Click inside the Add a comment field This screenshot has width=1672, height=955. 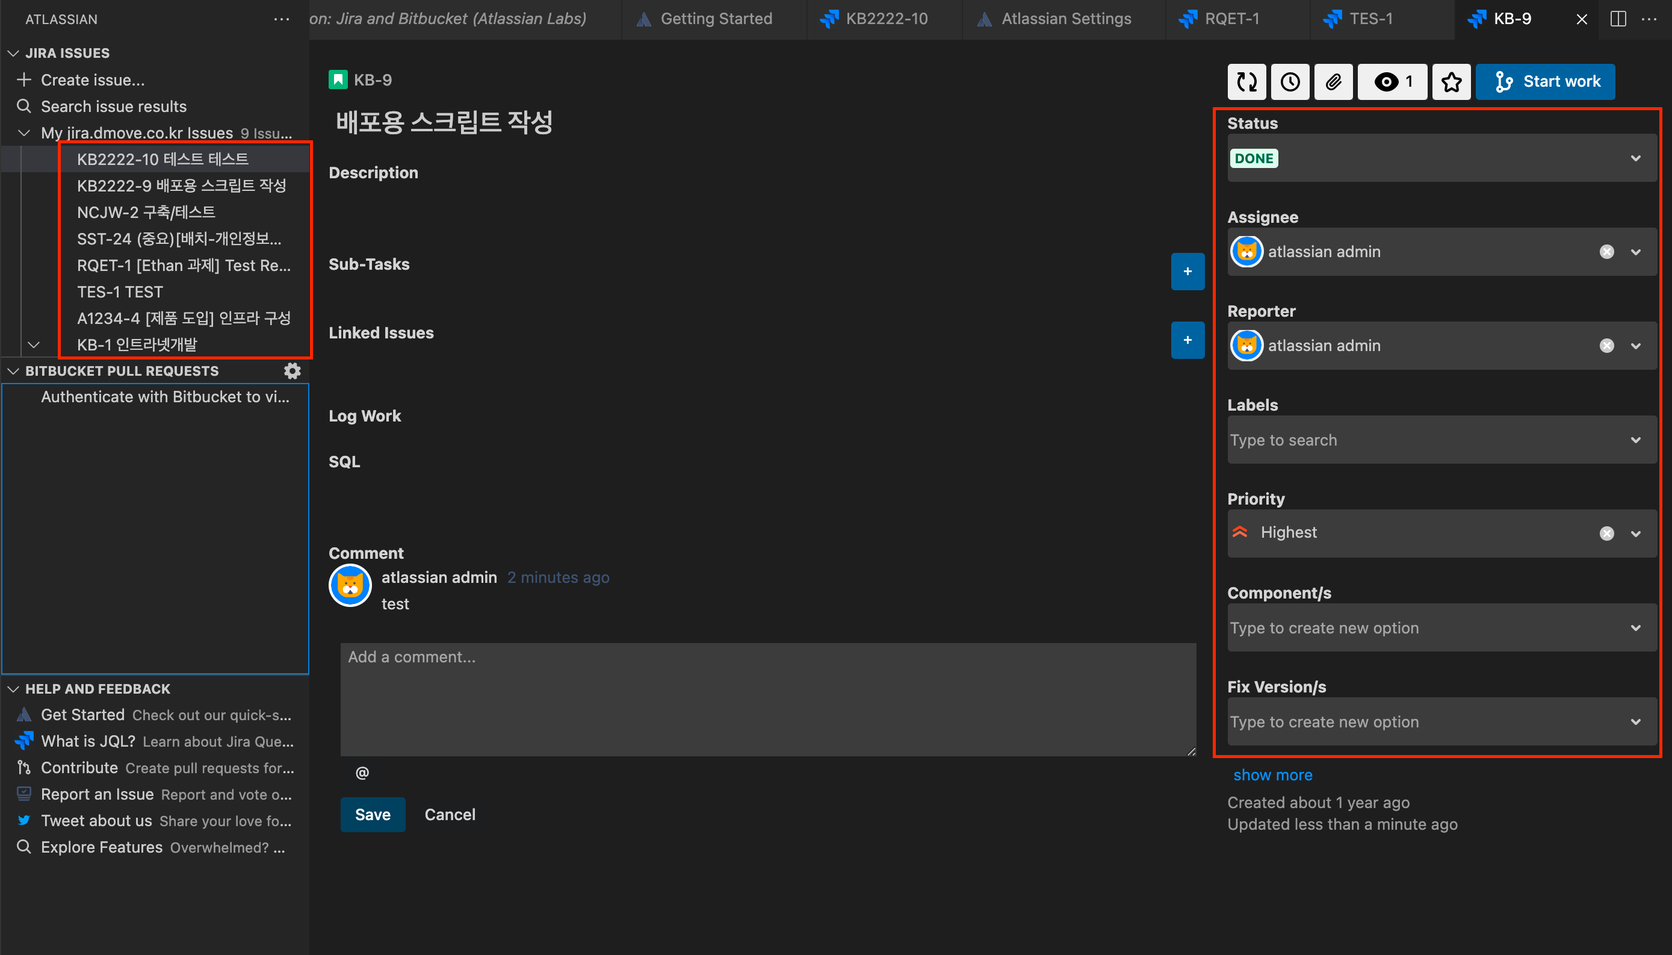[768, 700]
